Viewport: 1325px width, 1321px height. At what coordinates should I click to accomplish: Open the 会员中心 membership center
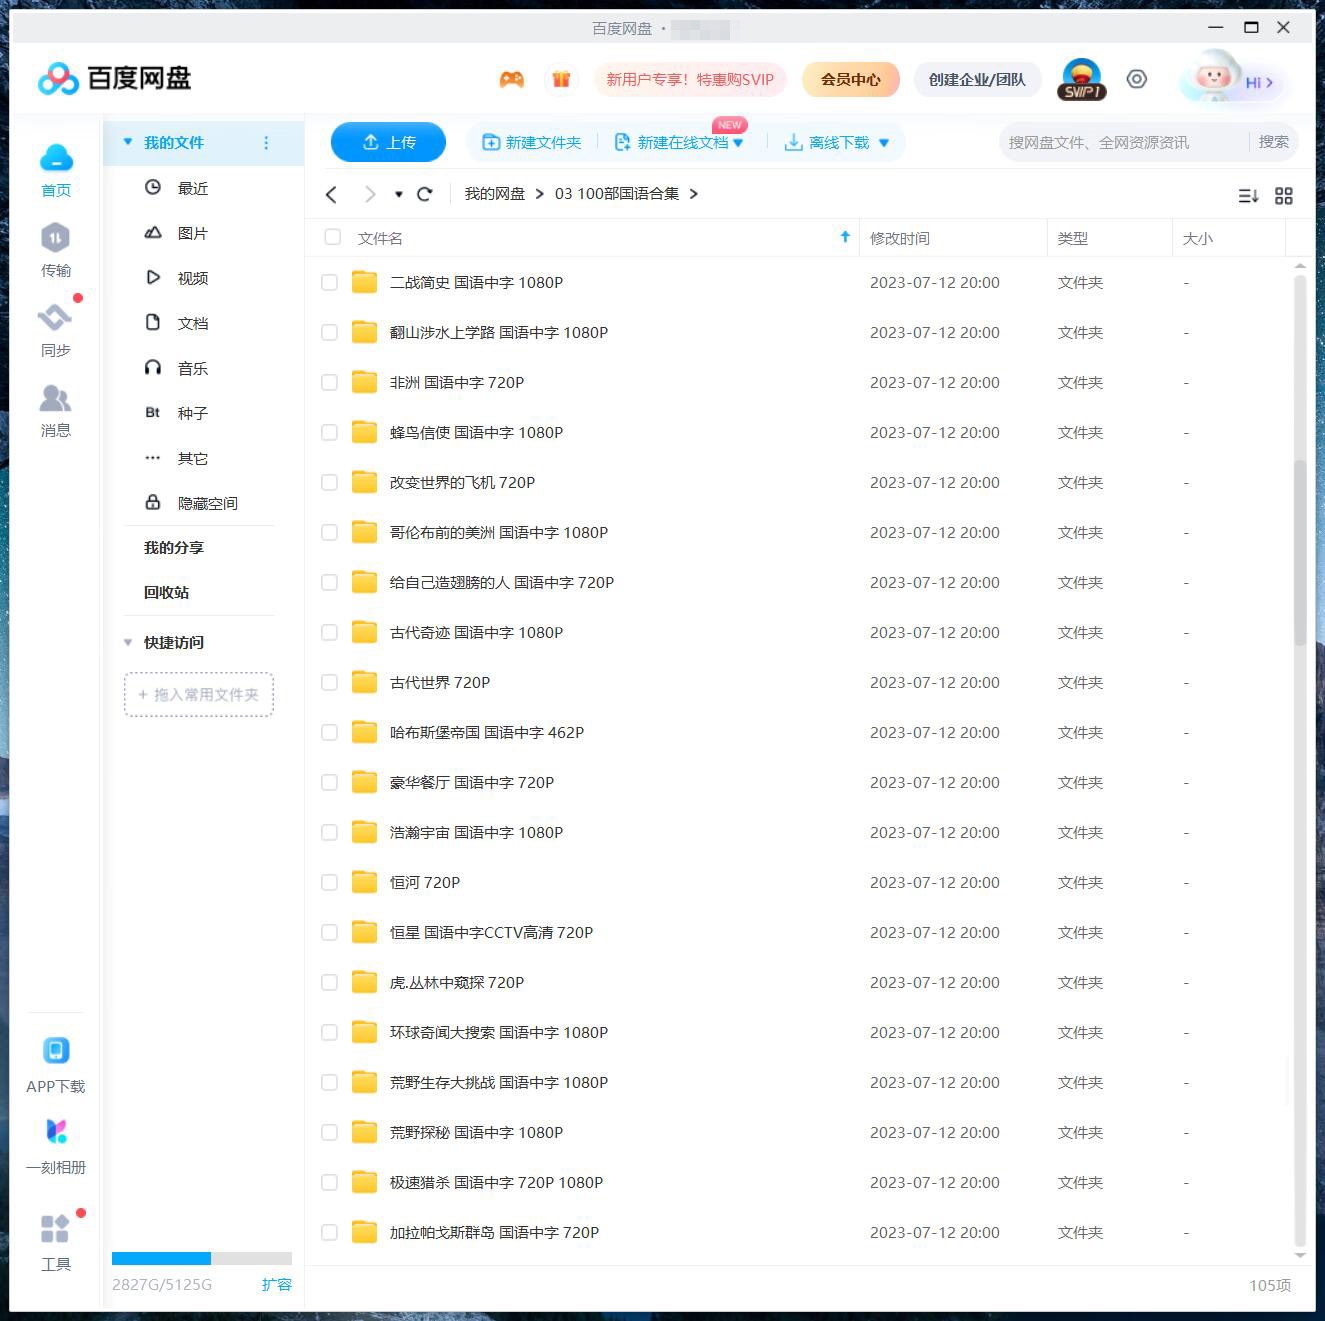click(850, 79)
